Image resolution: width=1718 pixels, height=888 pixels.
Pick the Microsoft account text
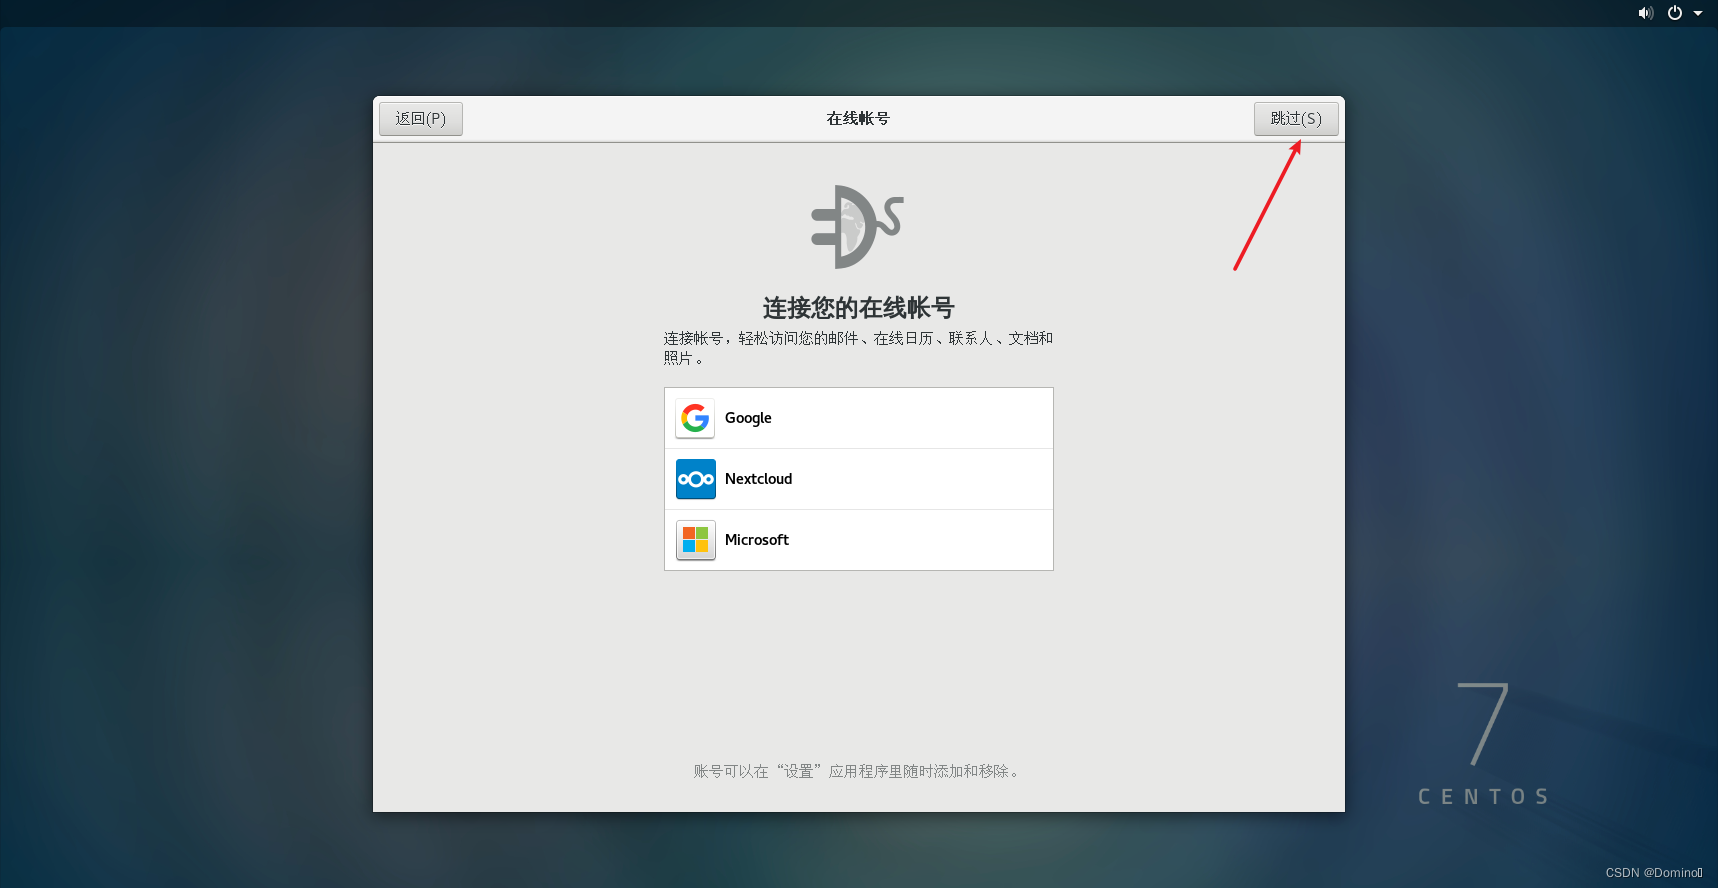[x=757, y=540]
